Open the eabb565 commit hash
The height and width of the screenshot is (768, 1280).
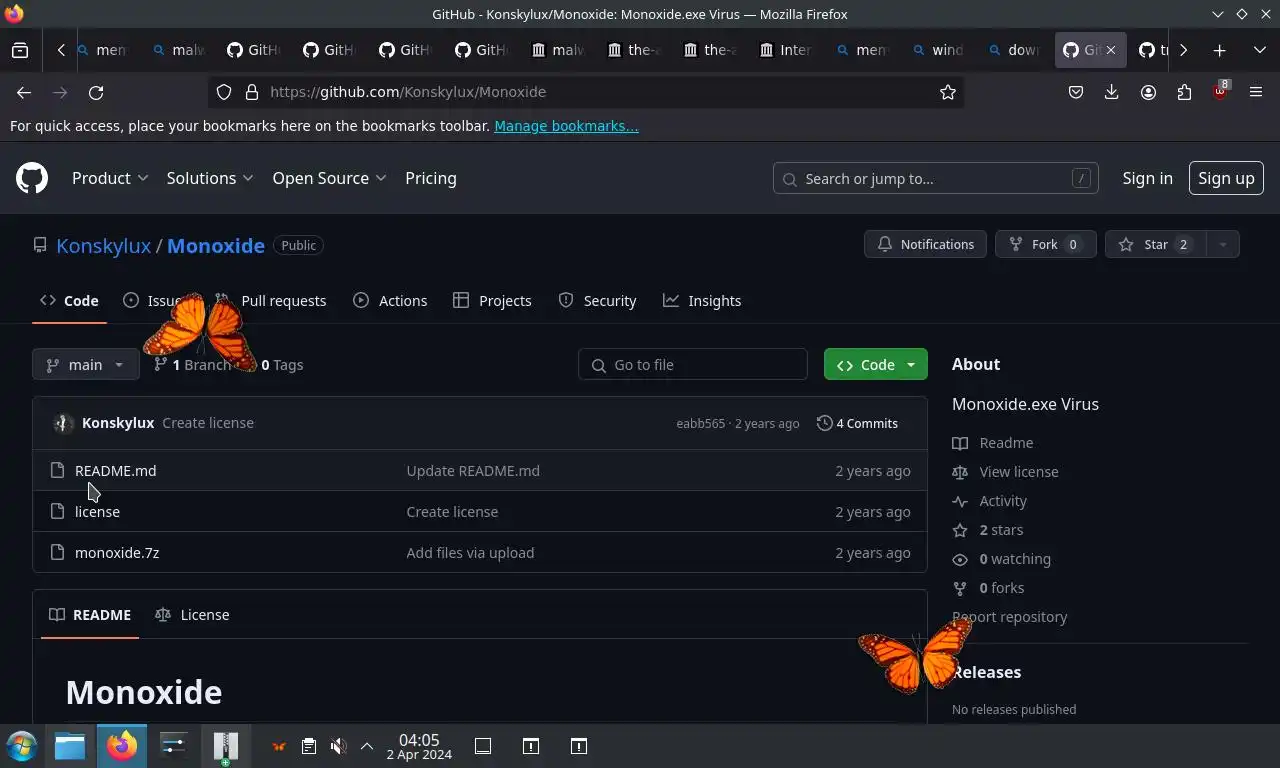(x=700, y=424)
